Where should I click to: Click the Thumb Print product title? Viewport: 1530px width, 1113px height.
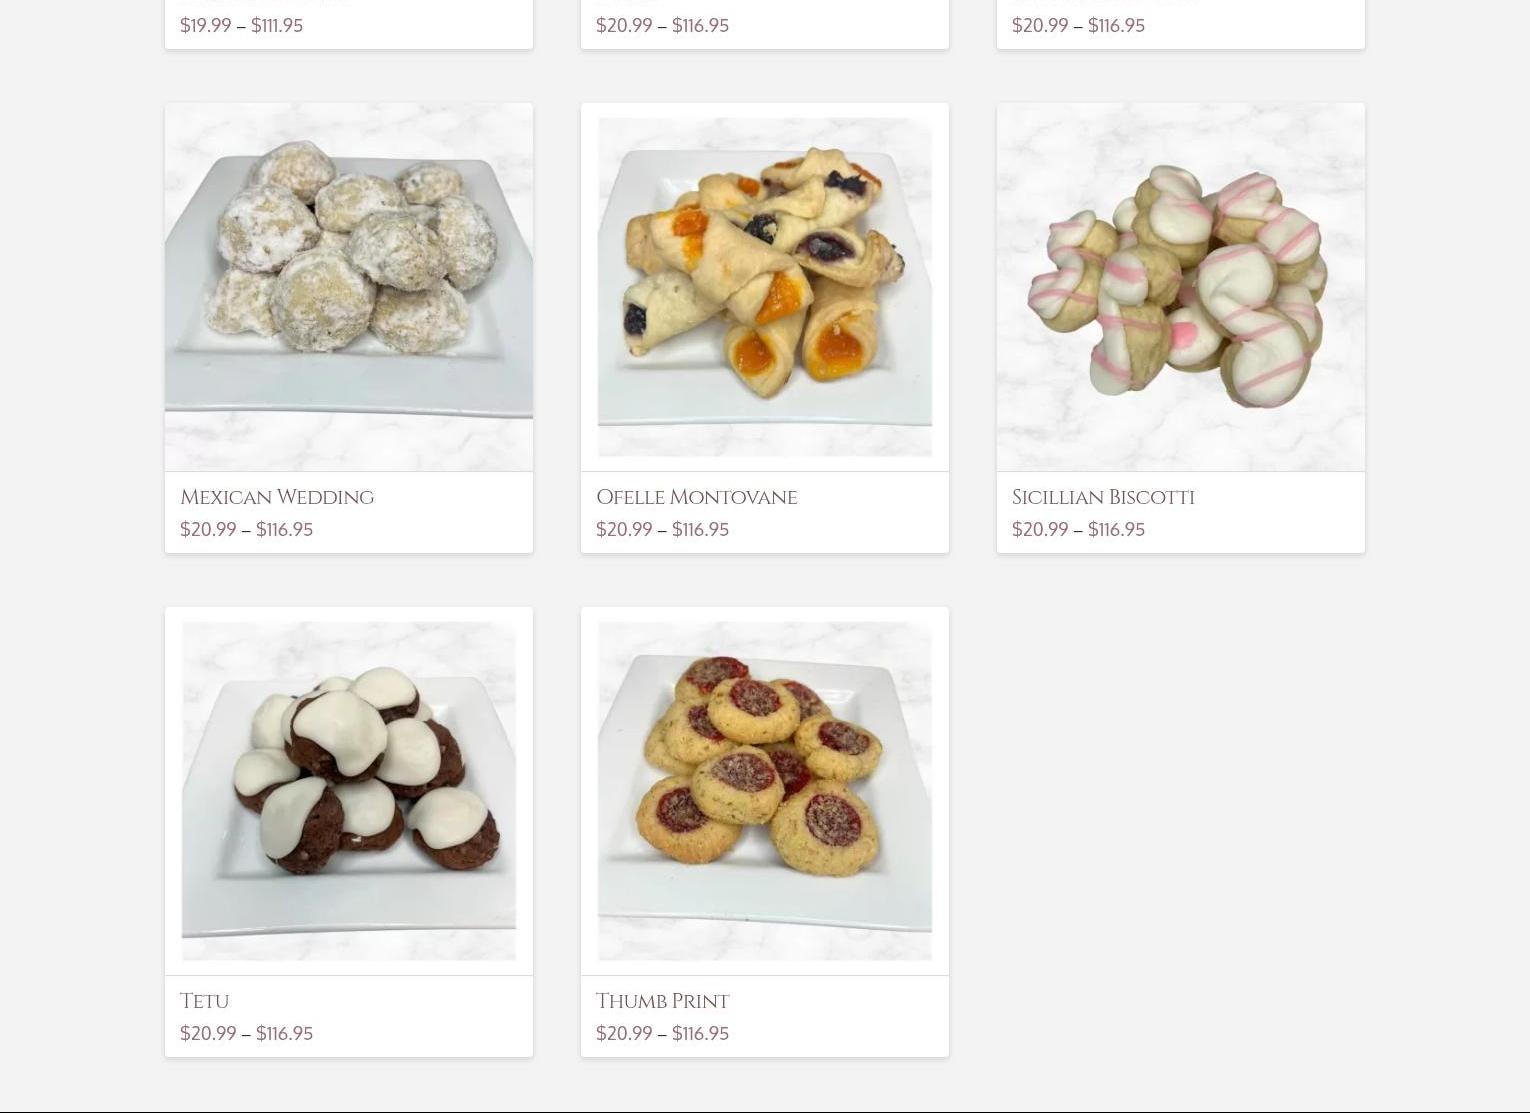point(663,1001)
